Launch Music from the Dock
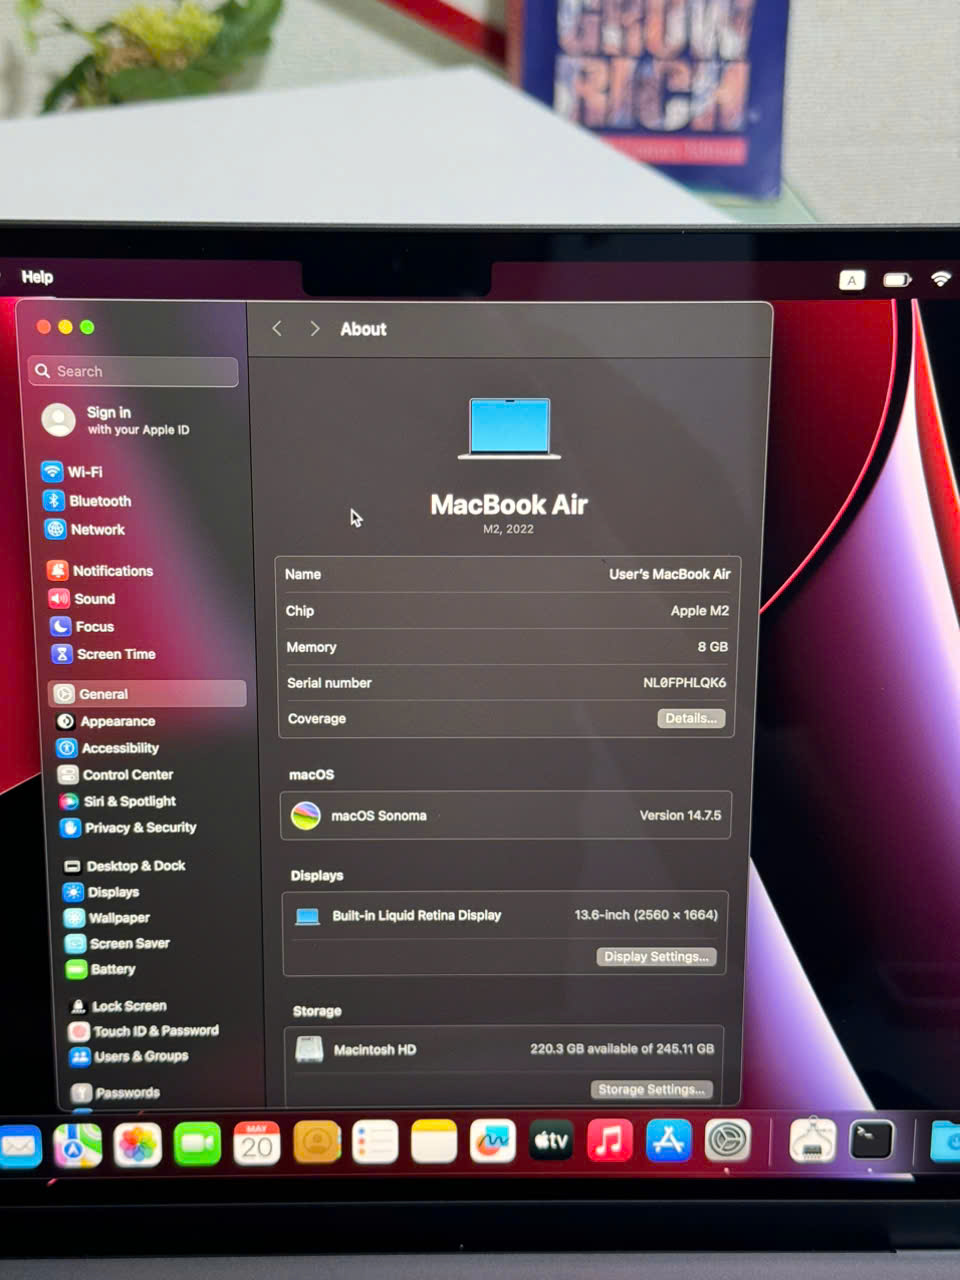The image size is (960, 1280). click(x=609, y=1141)
